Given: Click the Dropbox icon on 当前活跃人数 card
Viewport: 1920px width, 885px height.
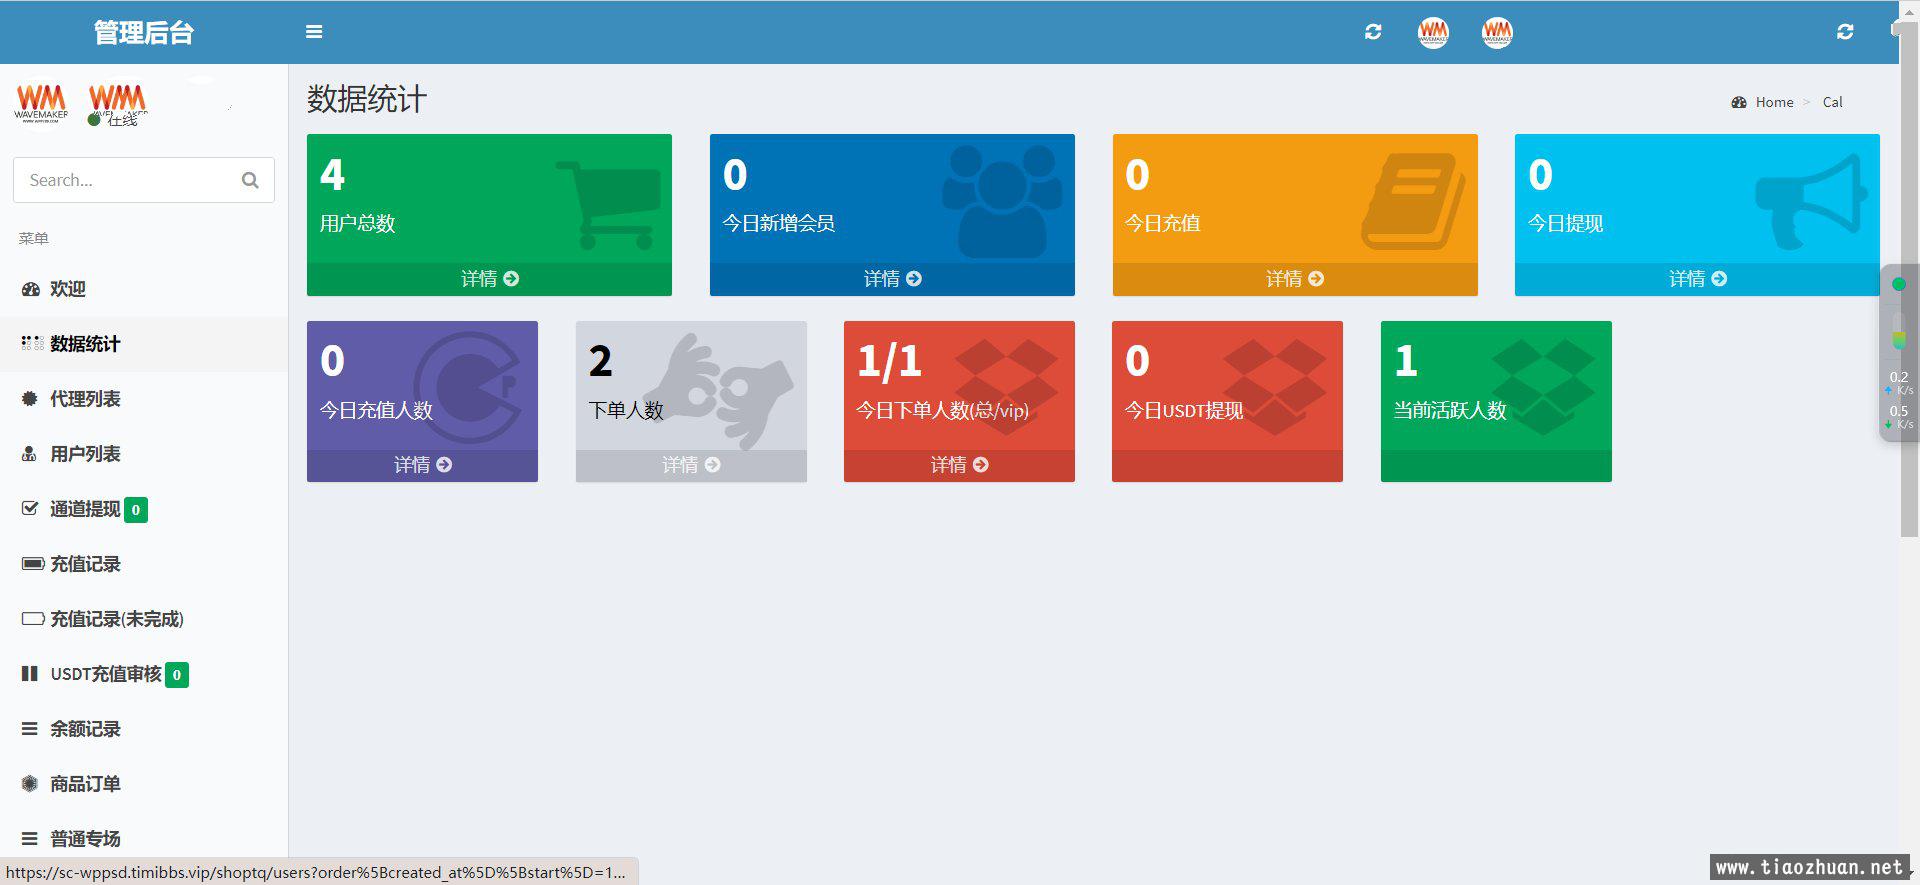Looking at the screenshot, I should point(1543,387).
